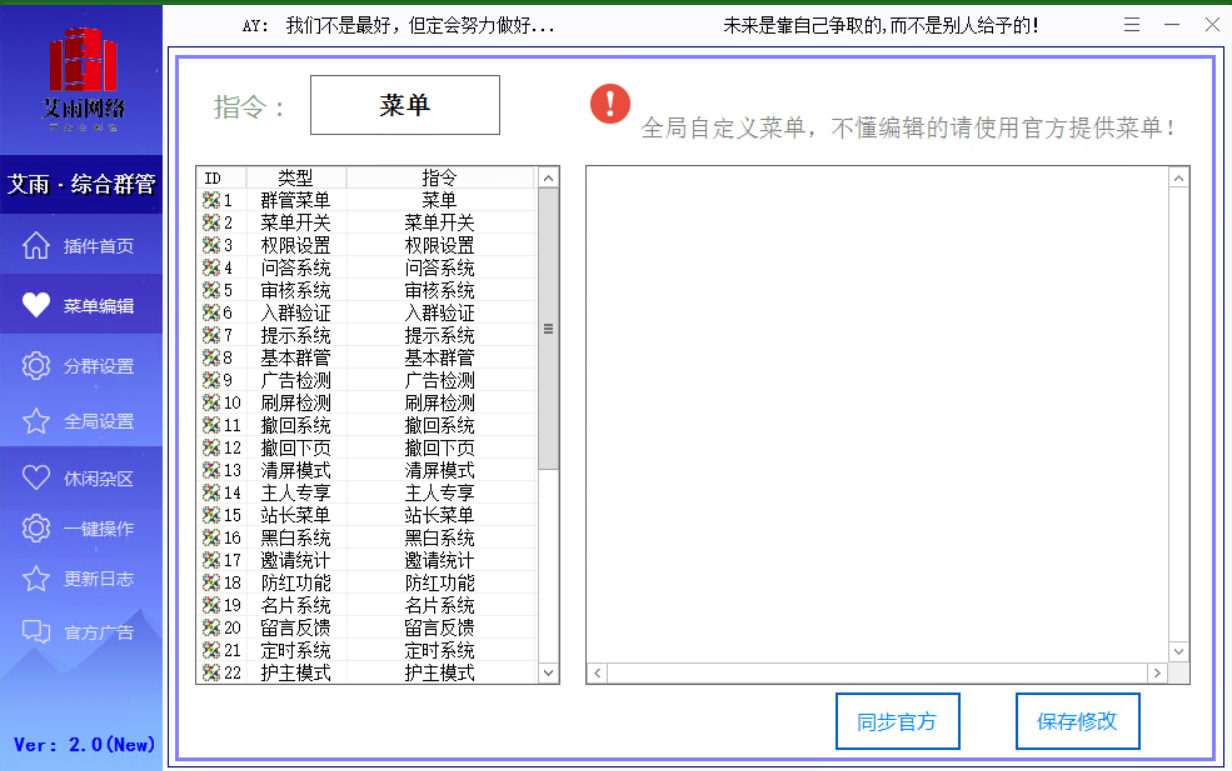Click the house icon for 插件首页
This screenshot has width=1232, height=771.
[36, 246]
